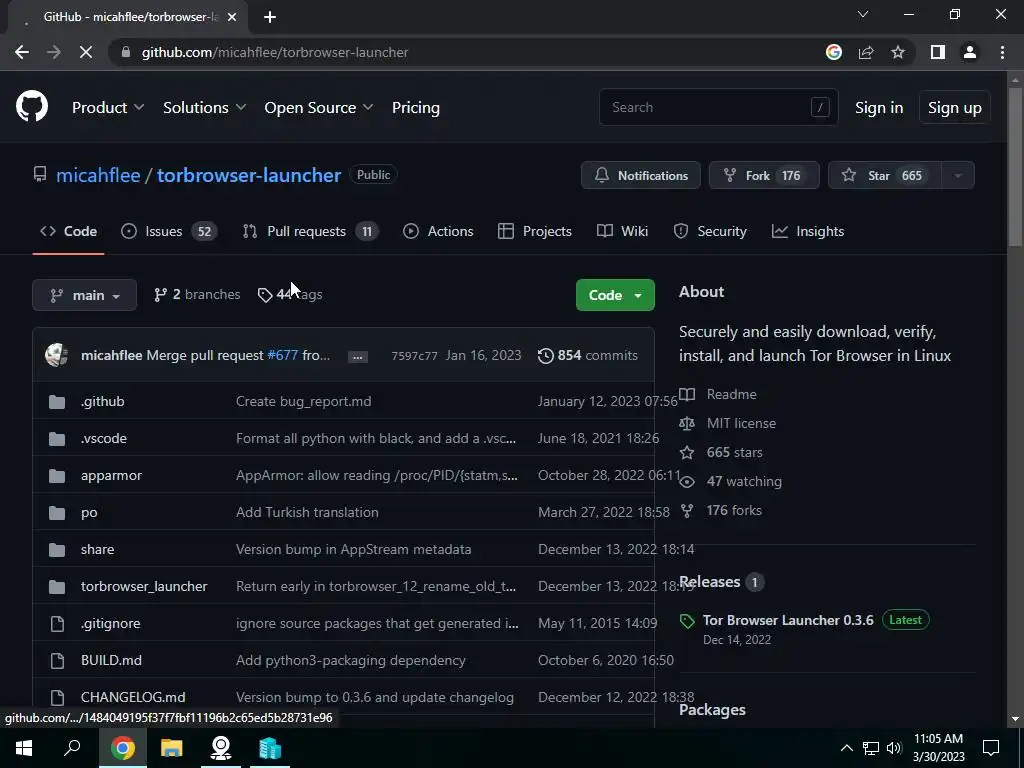This screenshot has height=768, width=1024.
Task: Click the GitHub search field
Action: tap(718, 107)
